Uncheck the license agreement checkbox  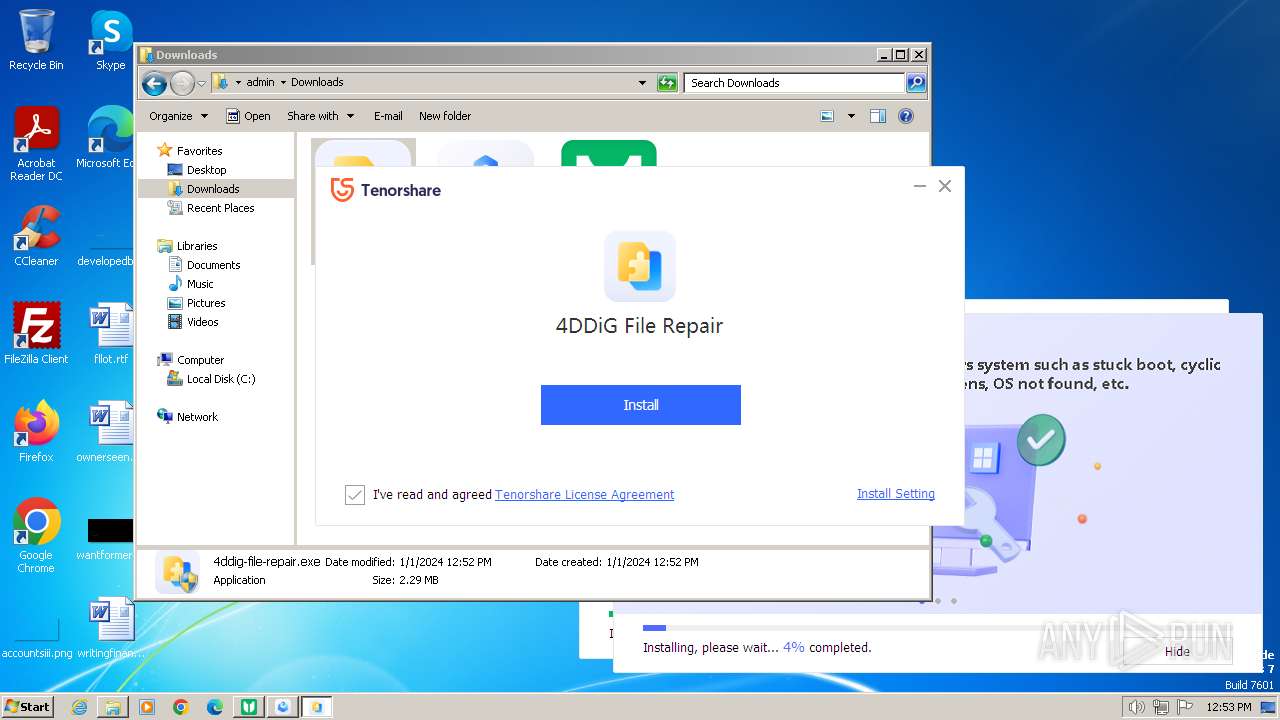(x=355, y=494)
